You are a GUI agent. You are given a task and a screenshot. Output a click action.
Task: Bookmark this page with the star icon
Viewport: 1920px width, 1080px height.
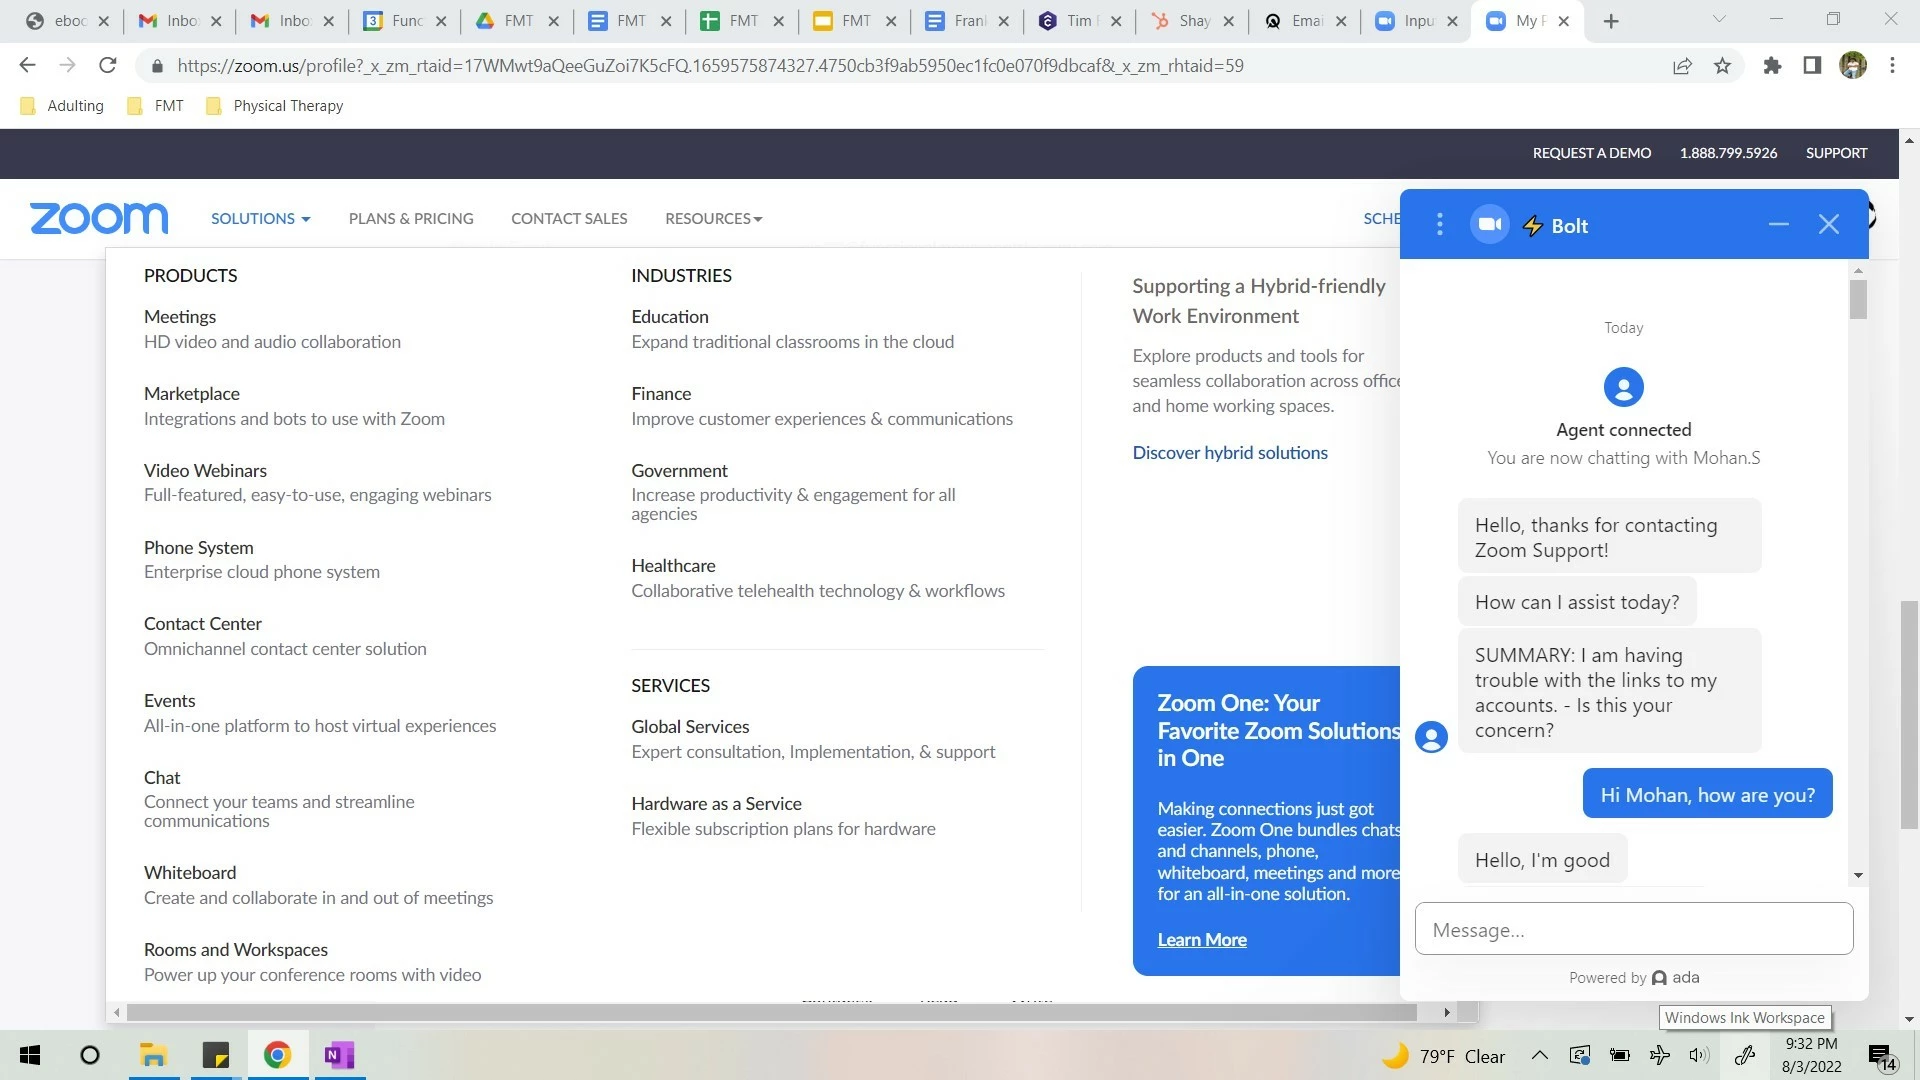(1722, 66)
